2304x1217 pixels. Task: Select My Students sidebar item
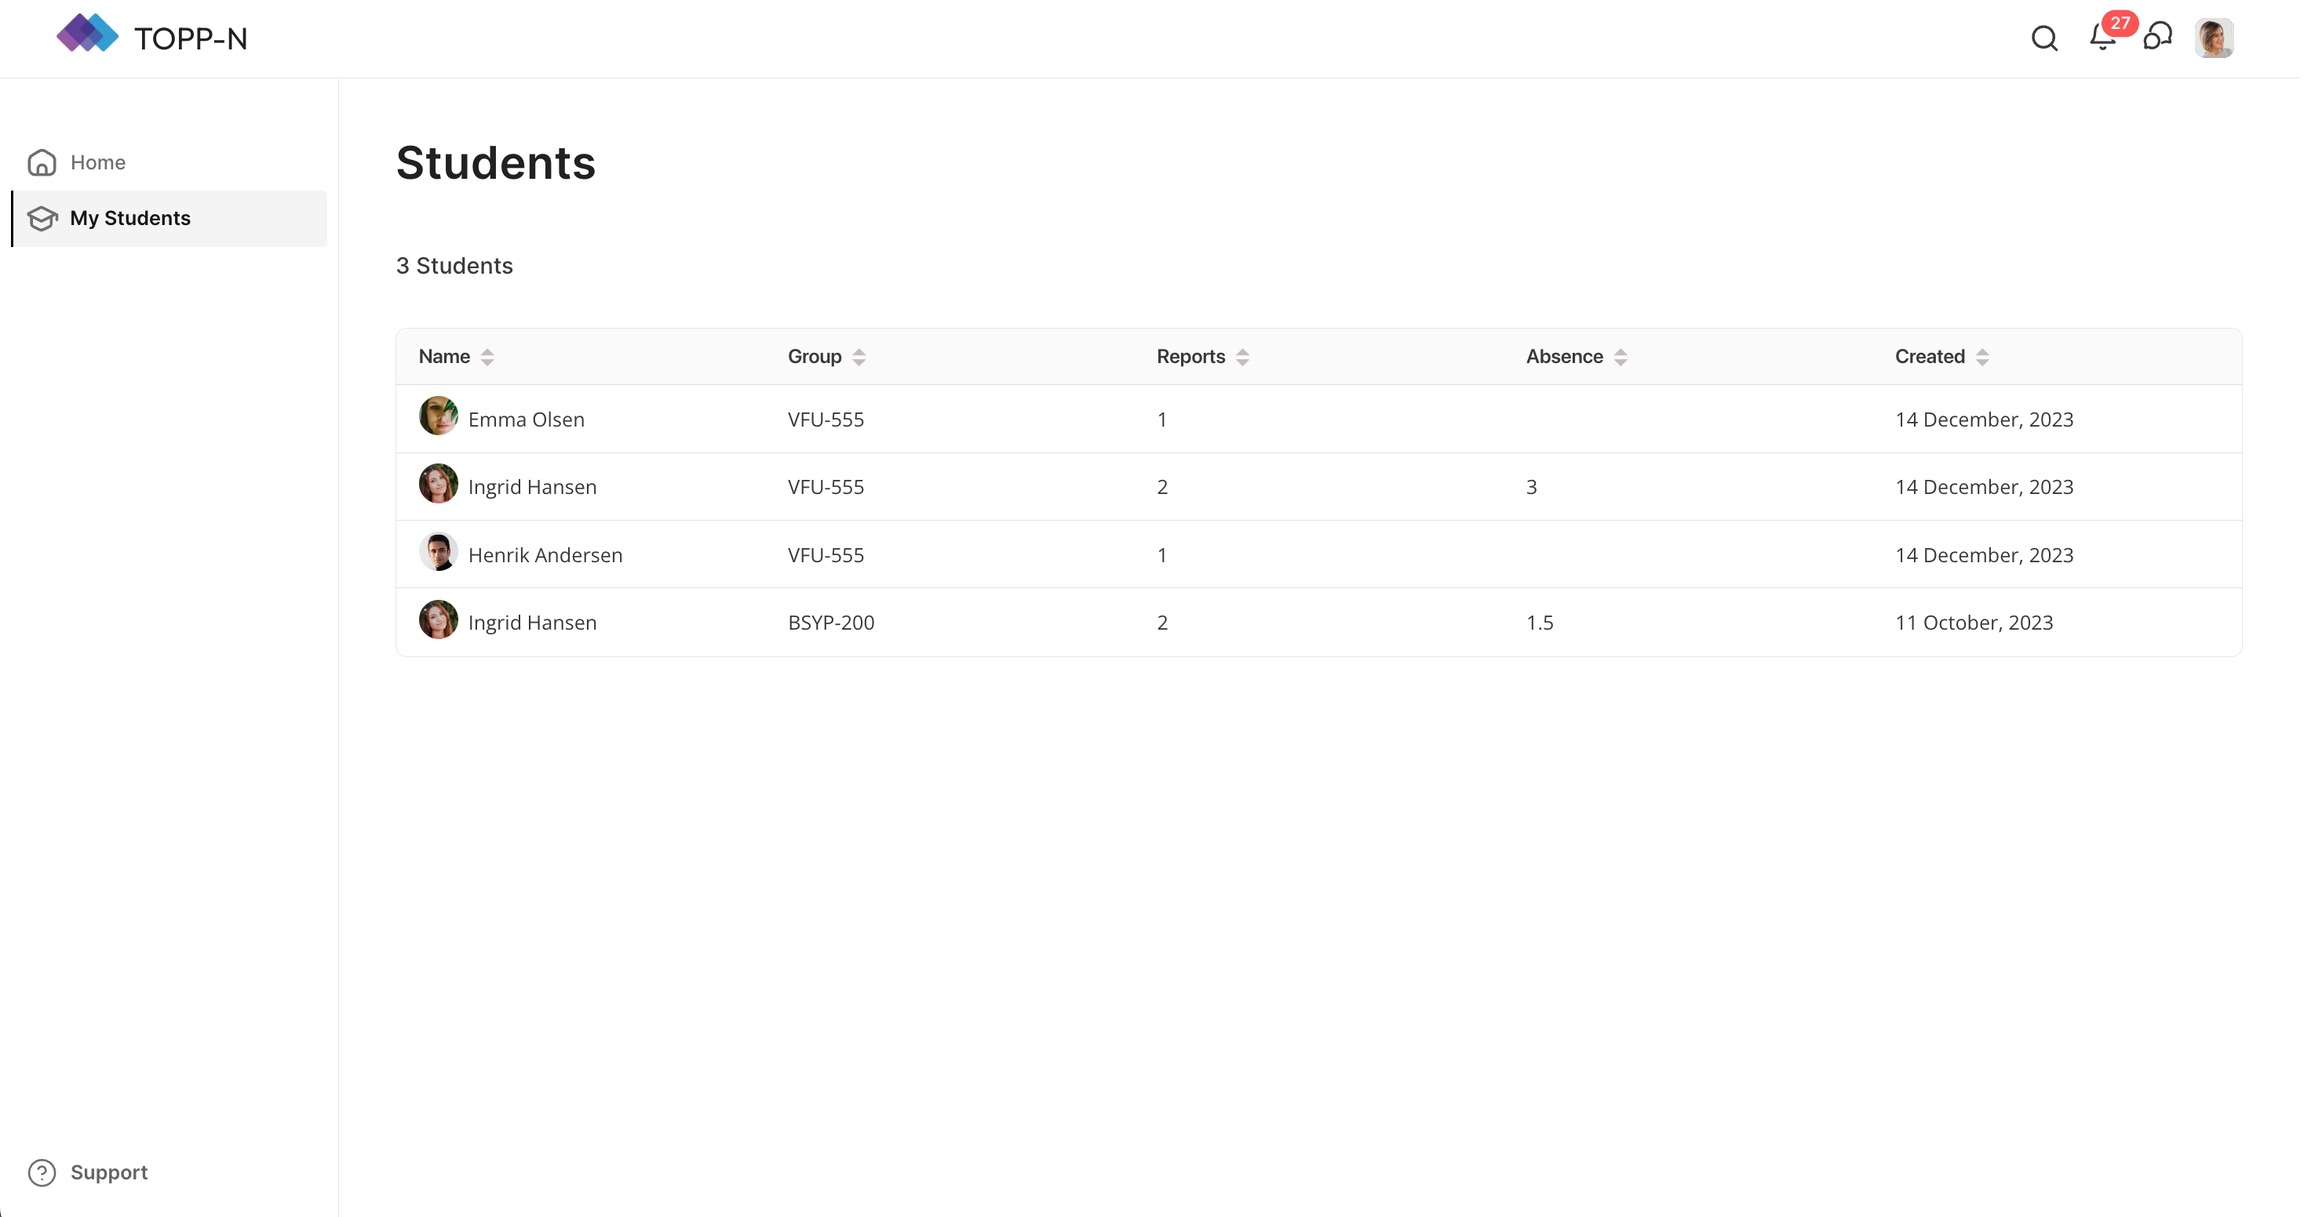(x=130, y=218)
